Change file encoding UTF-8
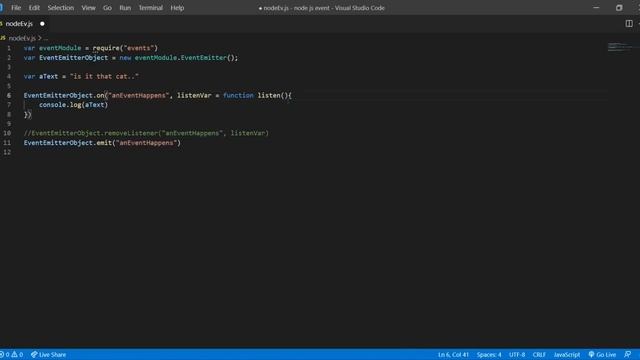The image size is (640, 360). [517, 355]
